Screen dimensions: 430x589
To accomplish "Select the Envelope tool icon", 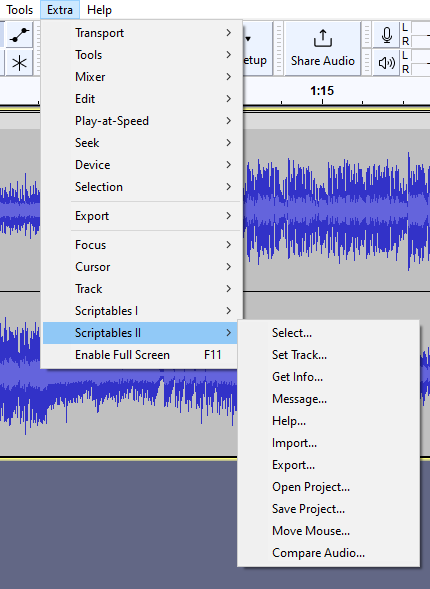I will 19,35.
